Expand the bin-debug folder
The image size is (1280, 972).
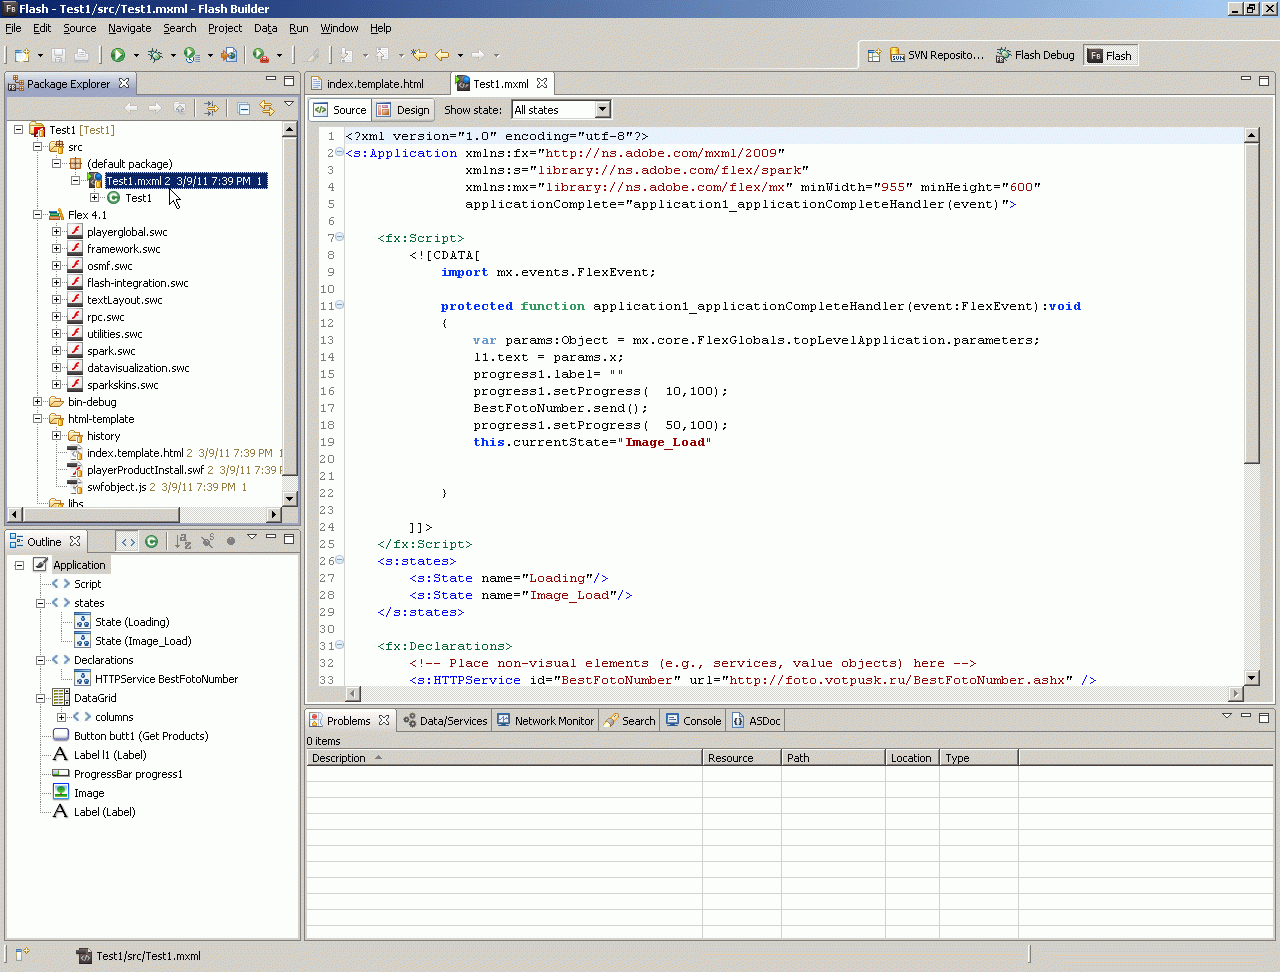pyautogui.click(x=38, y=402)
